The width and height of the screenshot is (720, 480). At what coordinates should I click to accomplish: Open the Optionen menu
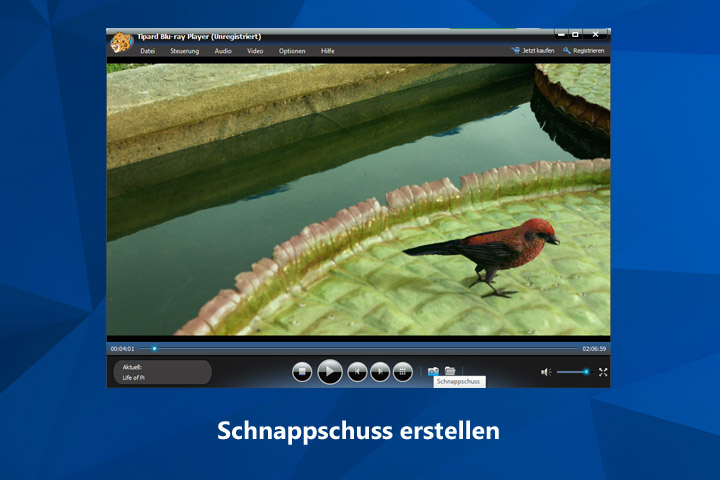[x=292, y=51]
